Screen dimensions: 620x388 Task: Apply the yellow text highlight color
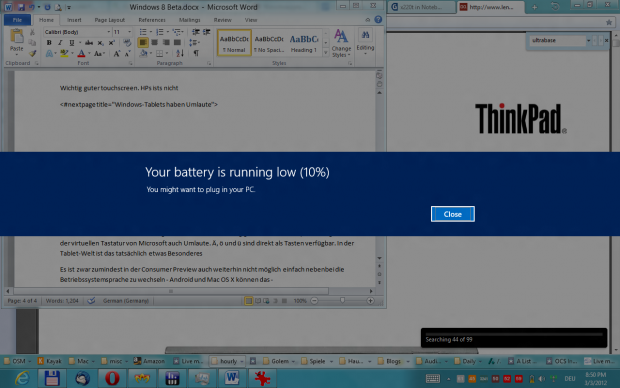pos(64,53)
